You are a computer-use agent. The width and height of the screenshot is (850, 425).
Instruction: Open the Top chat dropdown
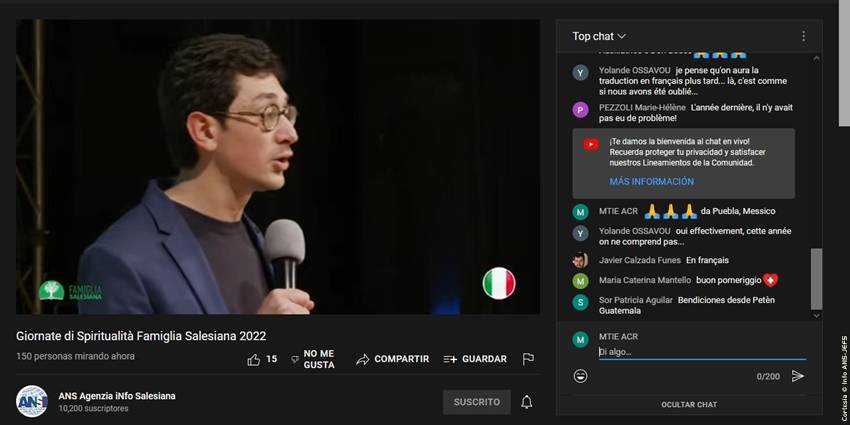click(599, 36)
